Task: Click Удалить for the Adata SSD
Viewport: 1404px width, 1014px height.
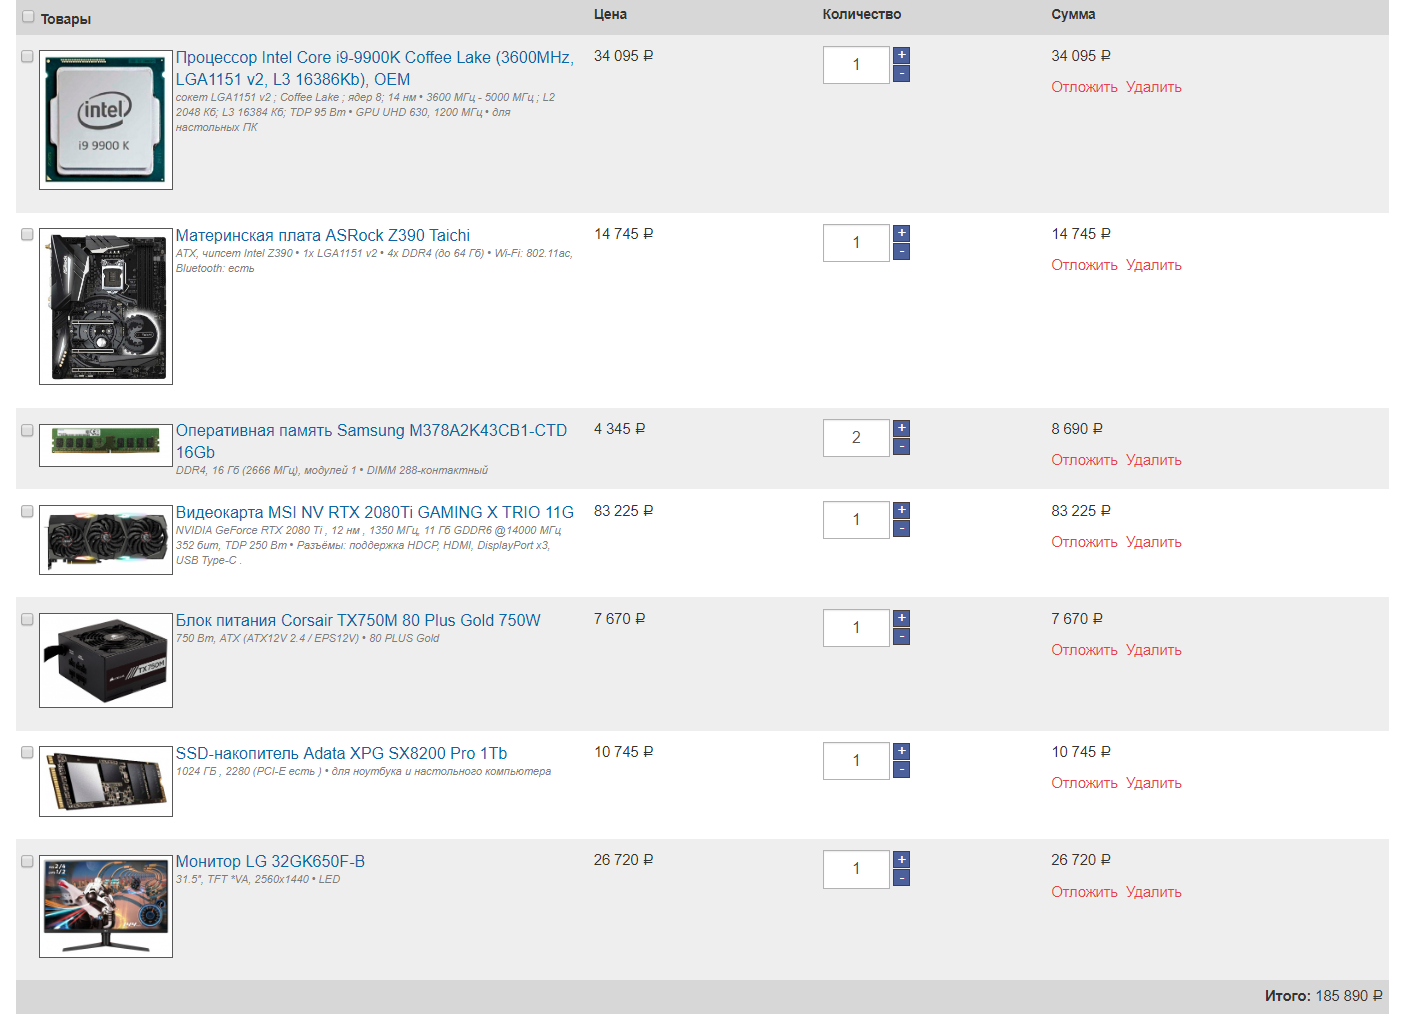Action: [1154, 783]
